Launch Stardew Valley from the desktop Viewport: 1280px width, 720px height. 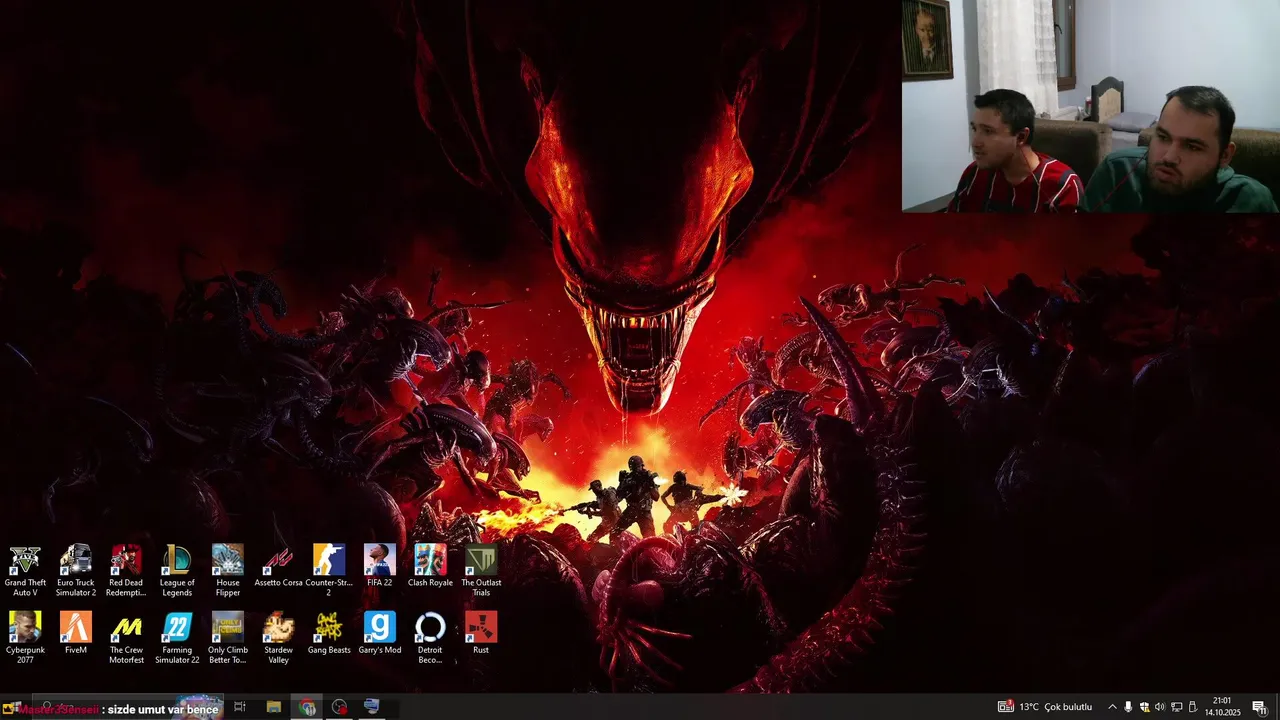click(278, 638)
